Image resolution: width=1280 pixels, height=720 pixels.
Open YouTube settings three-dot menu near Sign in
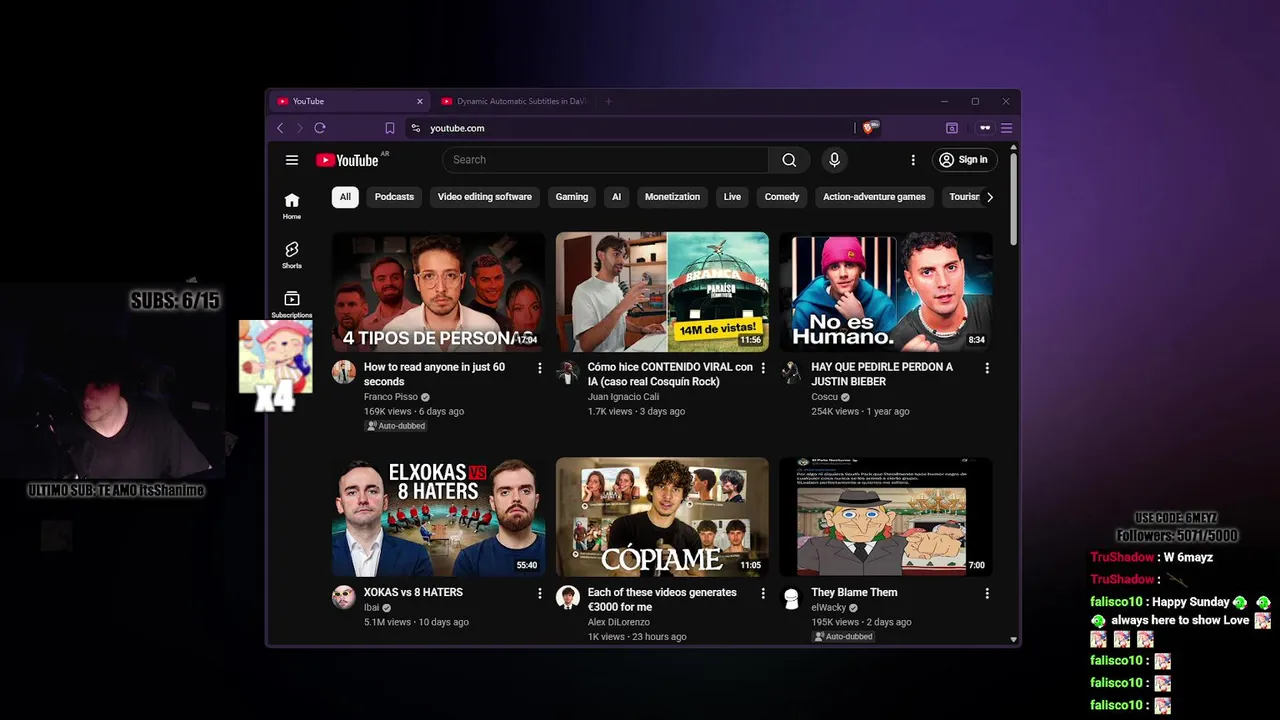(x=912, y=160)
